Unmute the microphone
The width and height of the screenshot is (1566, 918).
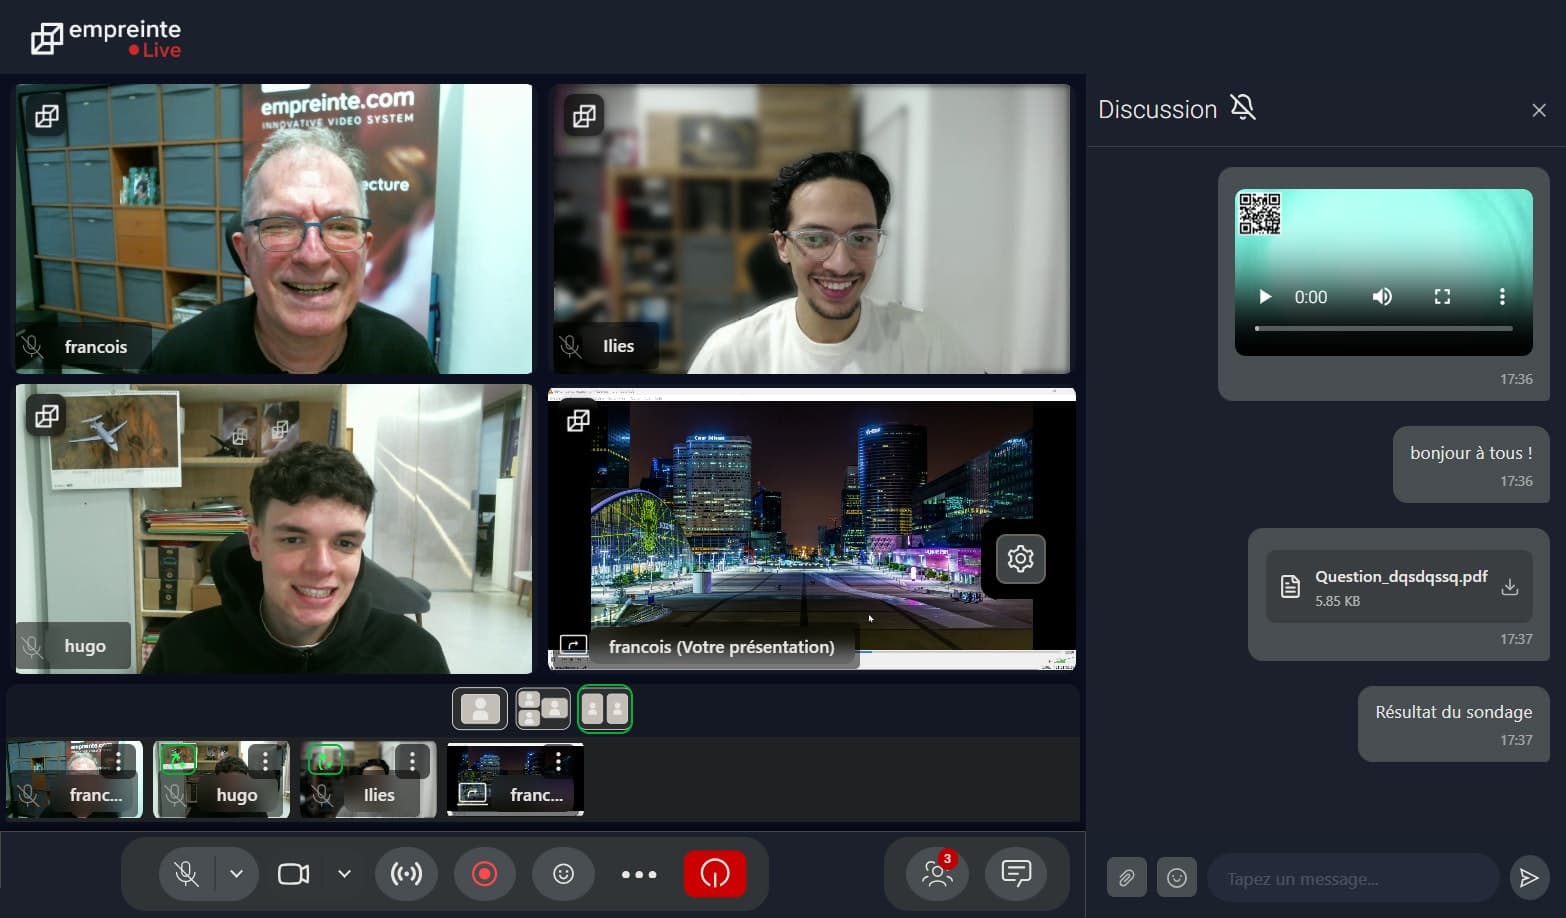click(185, 873)
